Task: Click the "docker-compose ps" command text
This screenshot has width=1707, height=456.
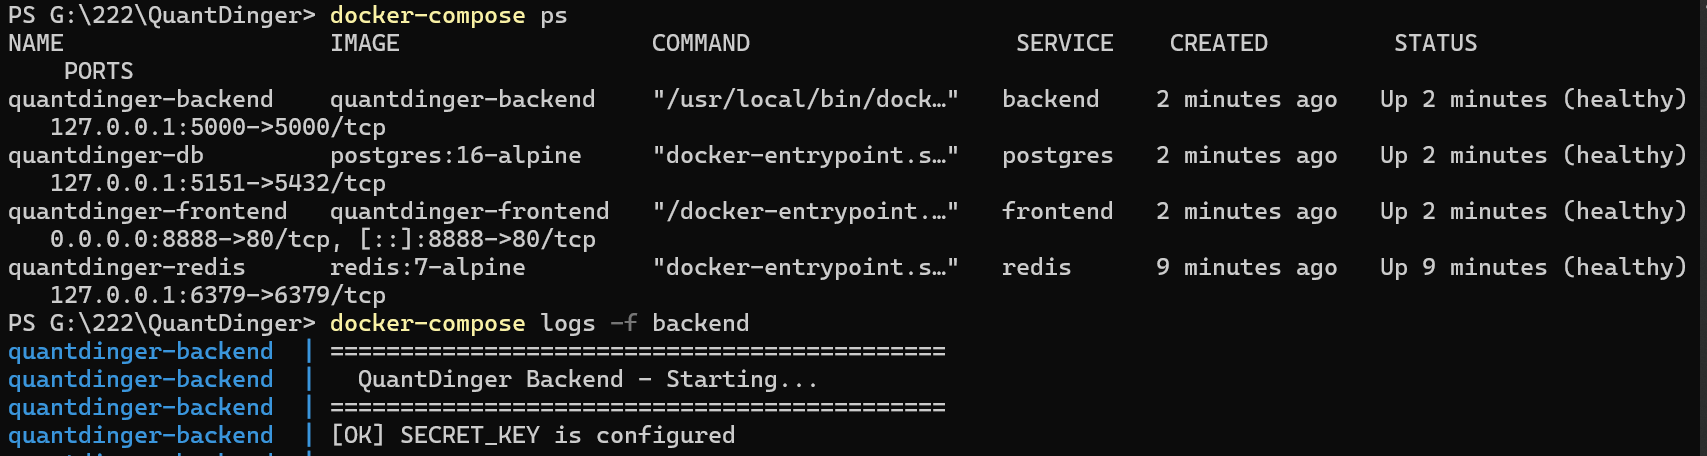Action: 448,16
